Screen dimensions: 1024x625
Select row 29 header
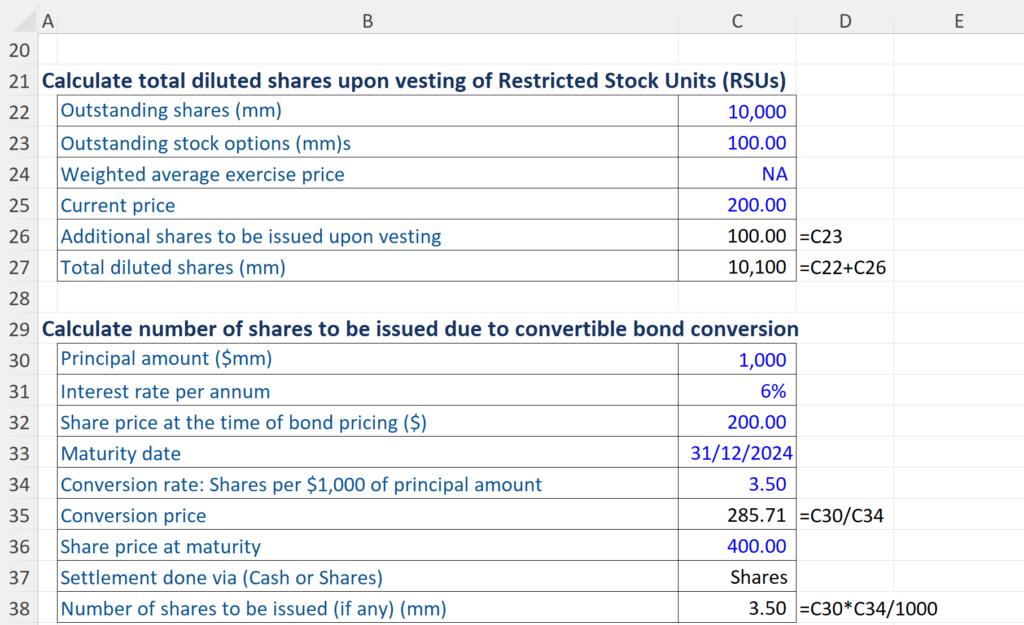point(19,329)
